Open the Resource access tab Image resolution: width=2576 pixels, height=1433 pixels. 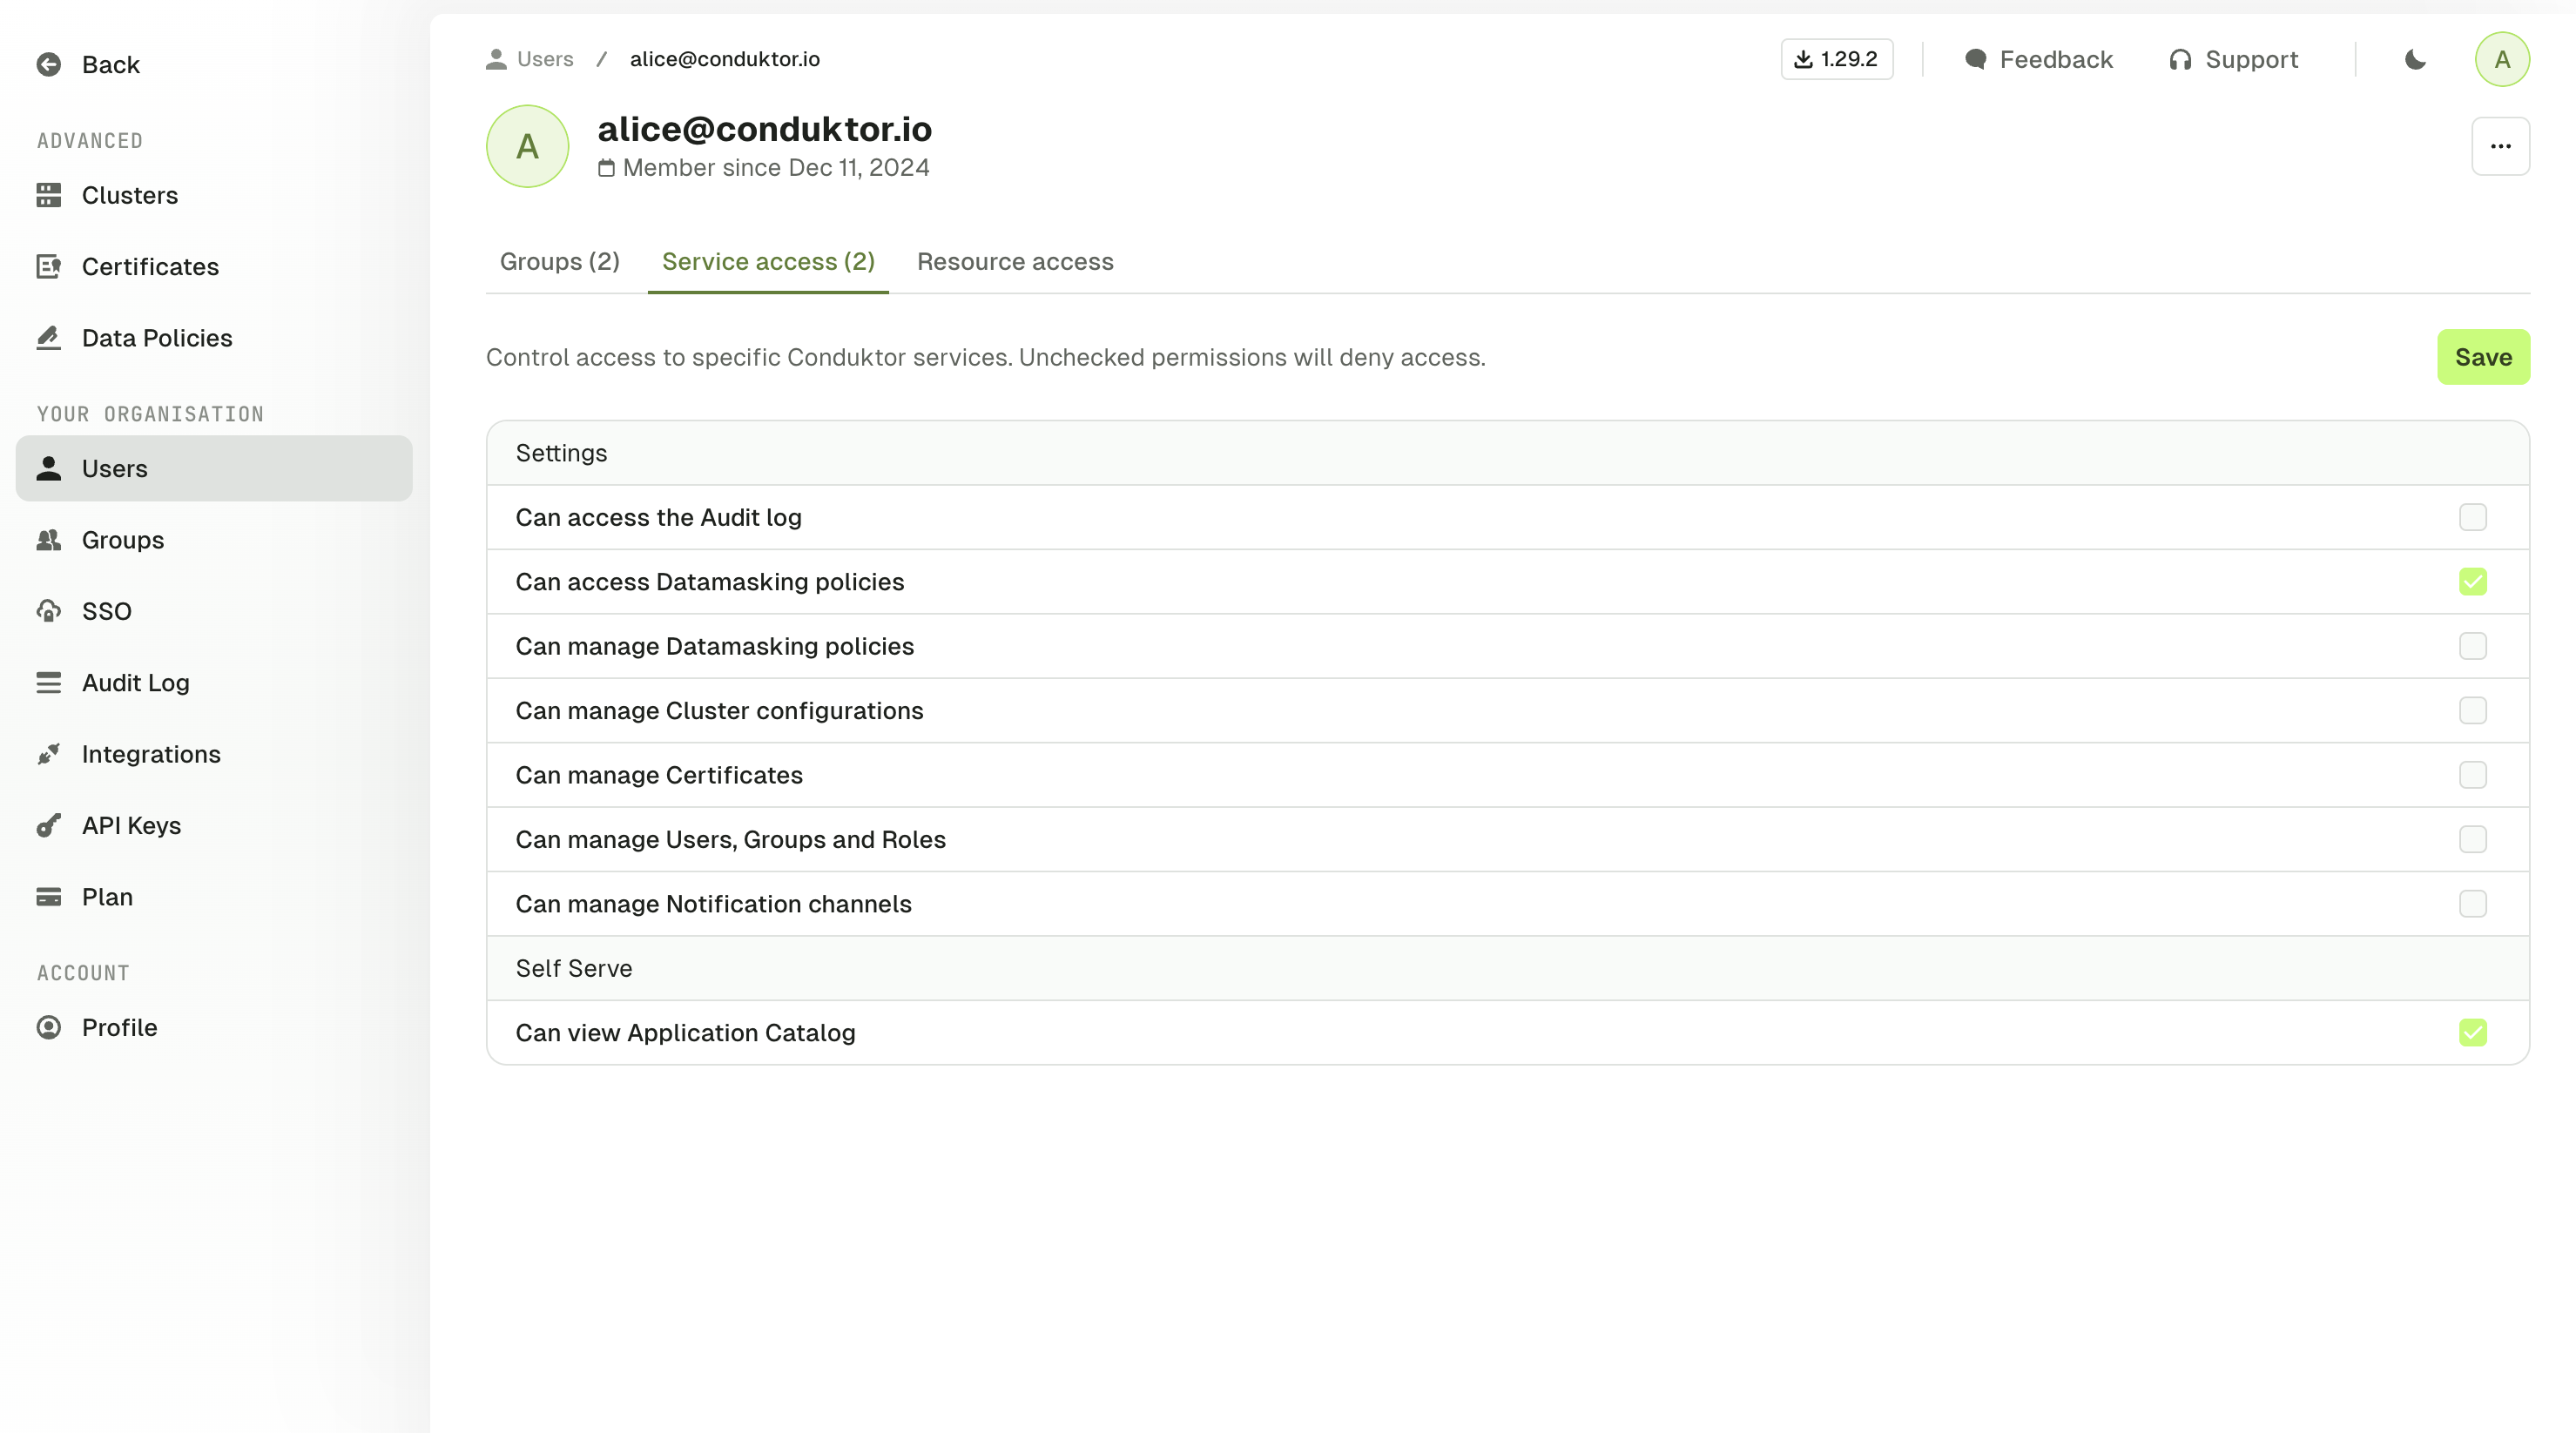1015,262
